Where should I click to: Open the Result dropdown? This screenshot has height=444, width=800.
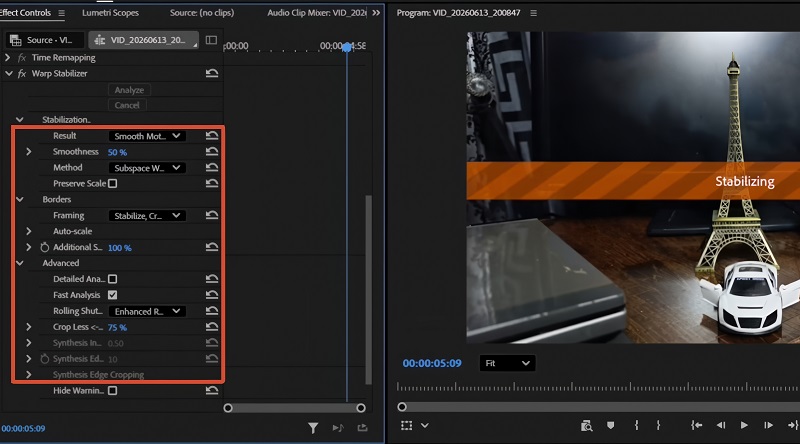pyautogui.click(x=147, y=136)
